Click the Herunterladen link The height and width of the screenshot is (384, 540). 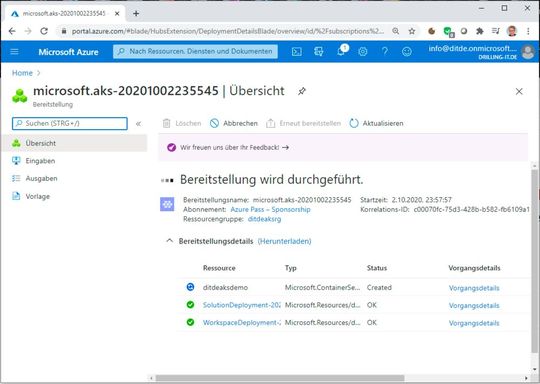[x=284, y=241]
